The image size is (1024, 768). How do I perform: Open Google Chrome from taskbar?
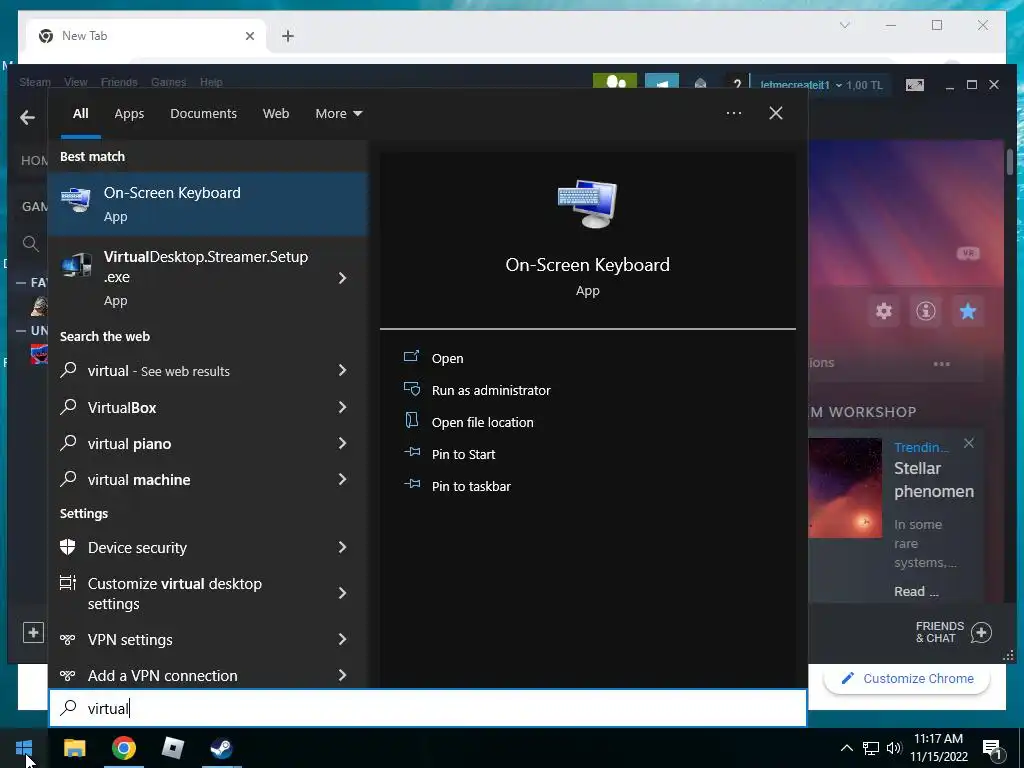(x=123, y=748)
